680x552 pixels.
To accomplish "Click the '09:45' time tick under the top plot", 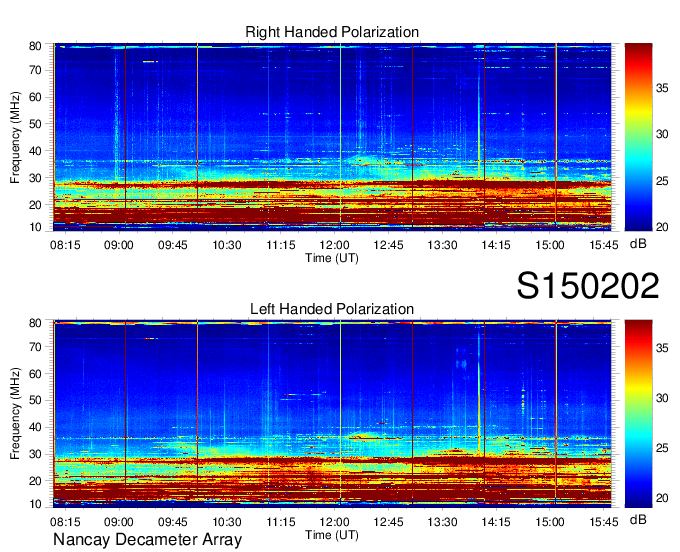I will tap(173, 245).
